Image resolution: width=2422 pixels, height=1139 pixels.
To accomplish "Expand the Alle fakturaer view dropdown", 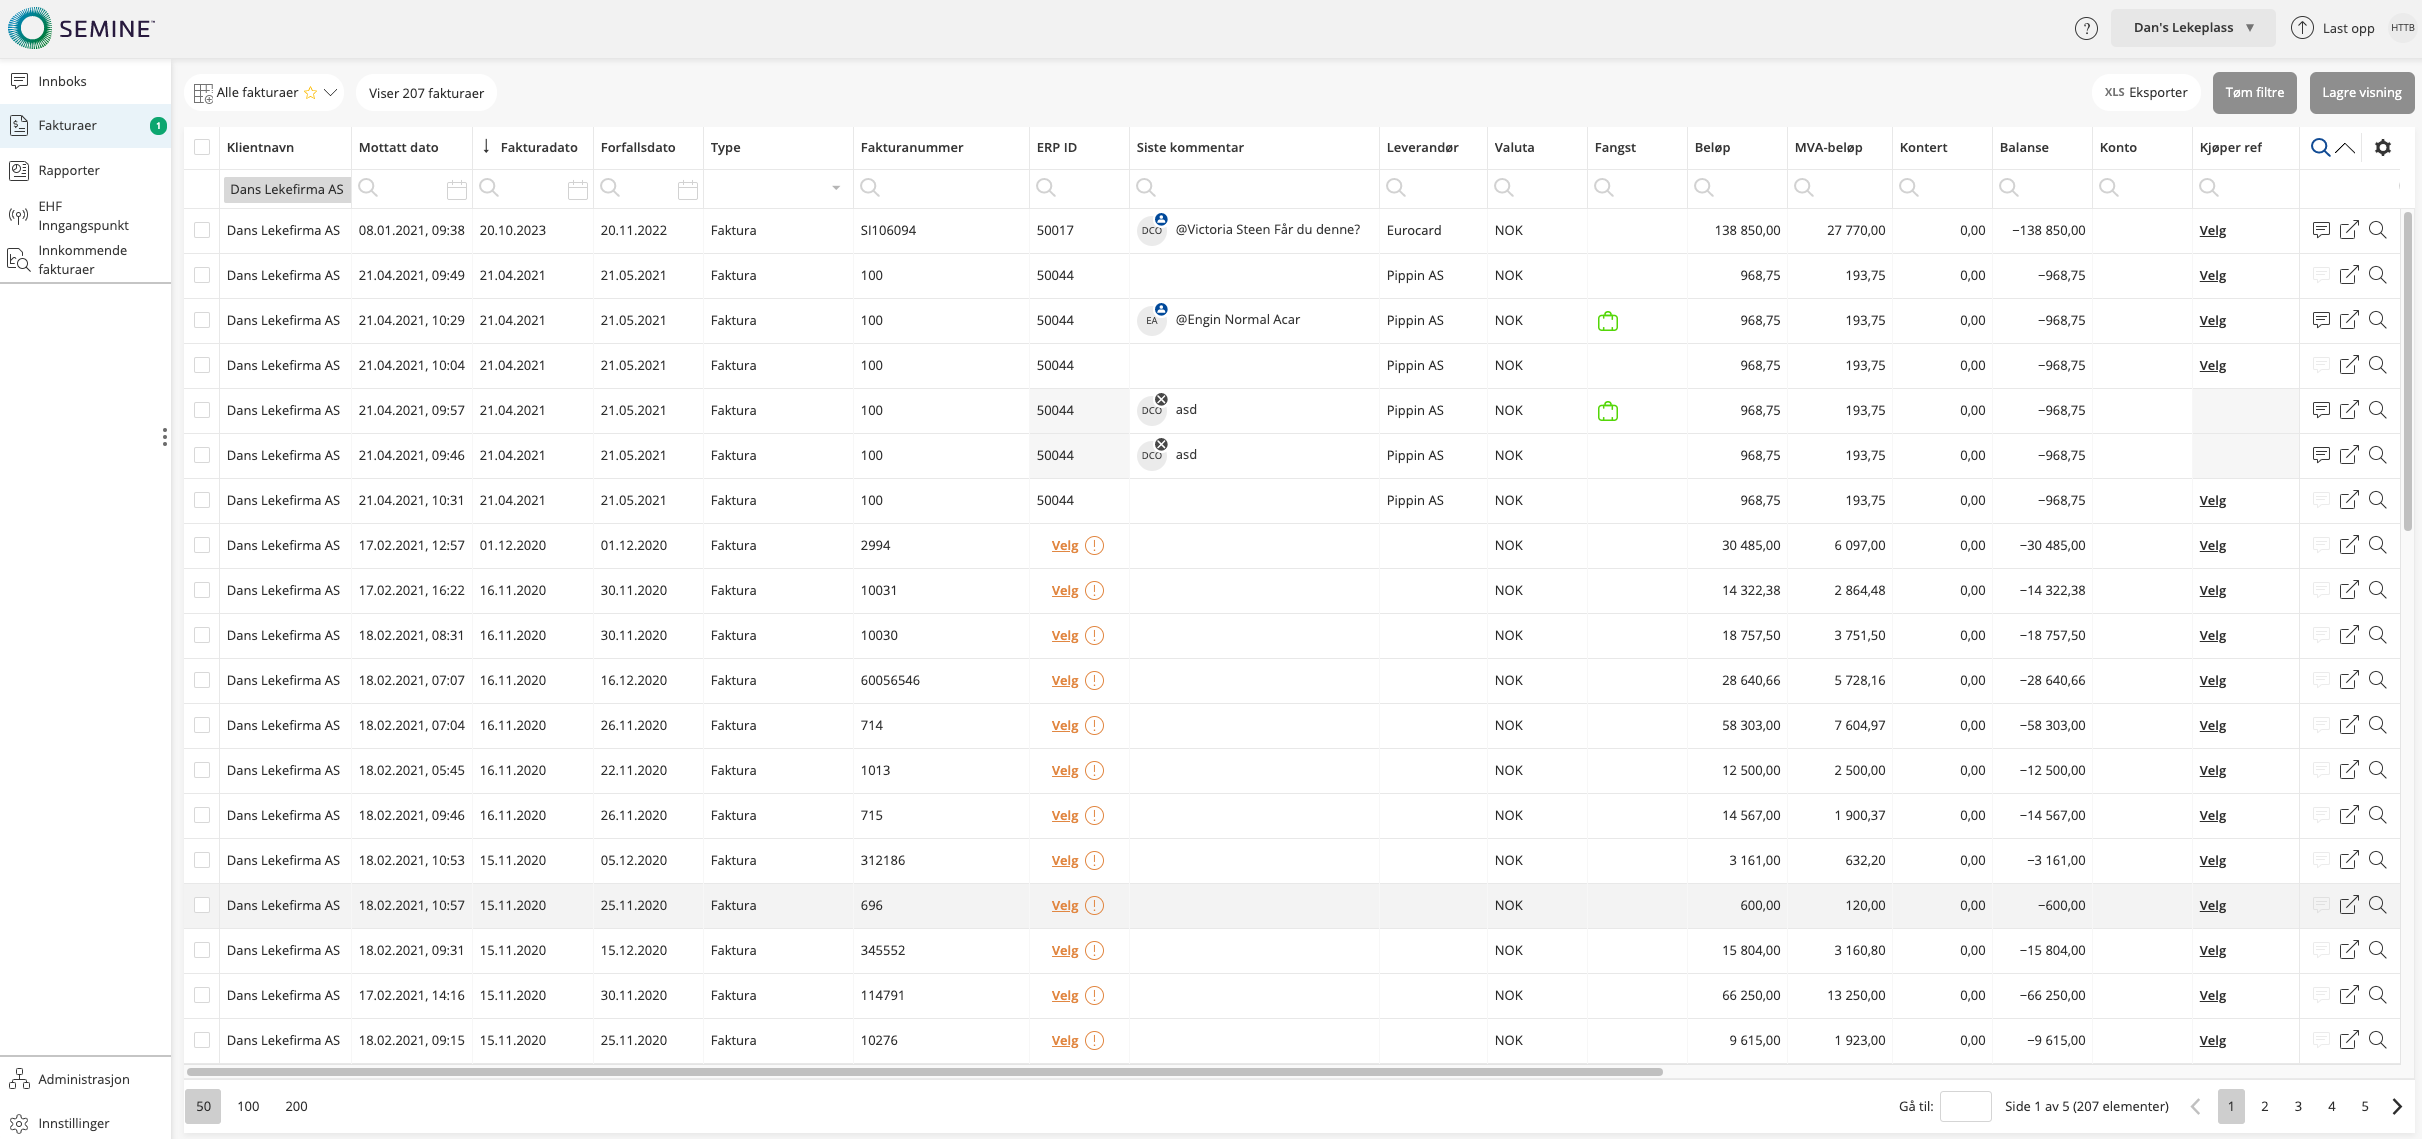I will tap(331, 93).
